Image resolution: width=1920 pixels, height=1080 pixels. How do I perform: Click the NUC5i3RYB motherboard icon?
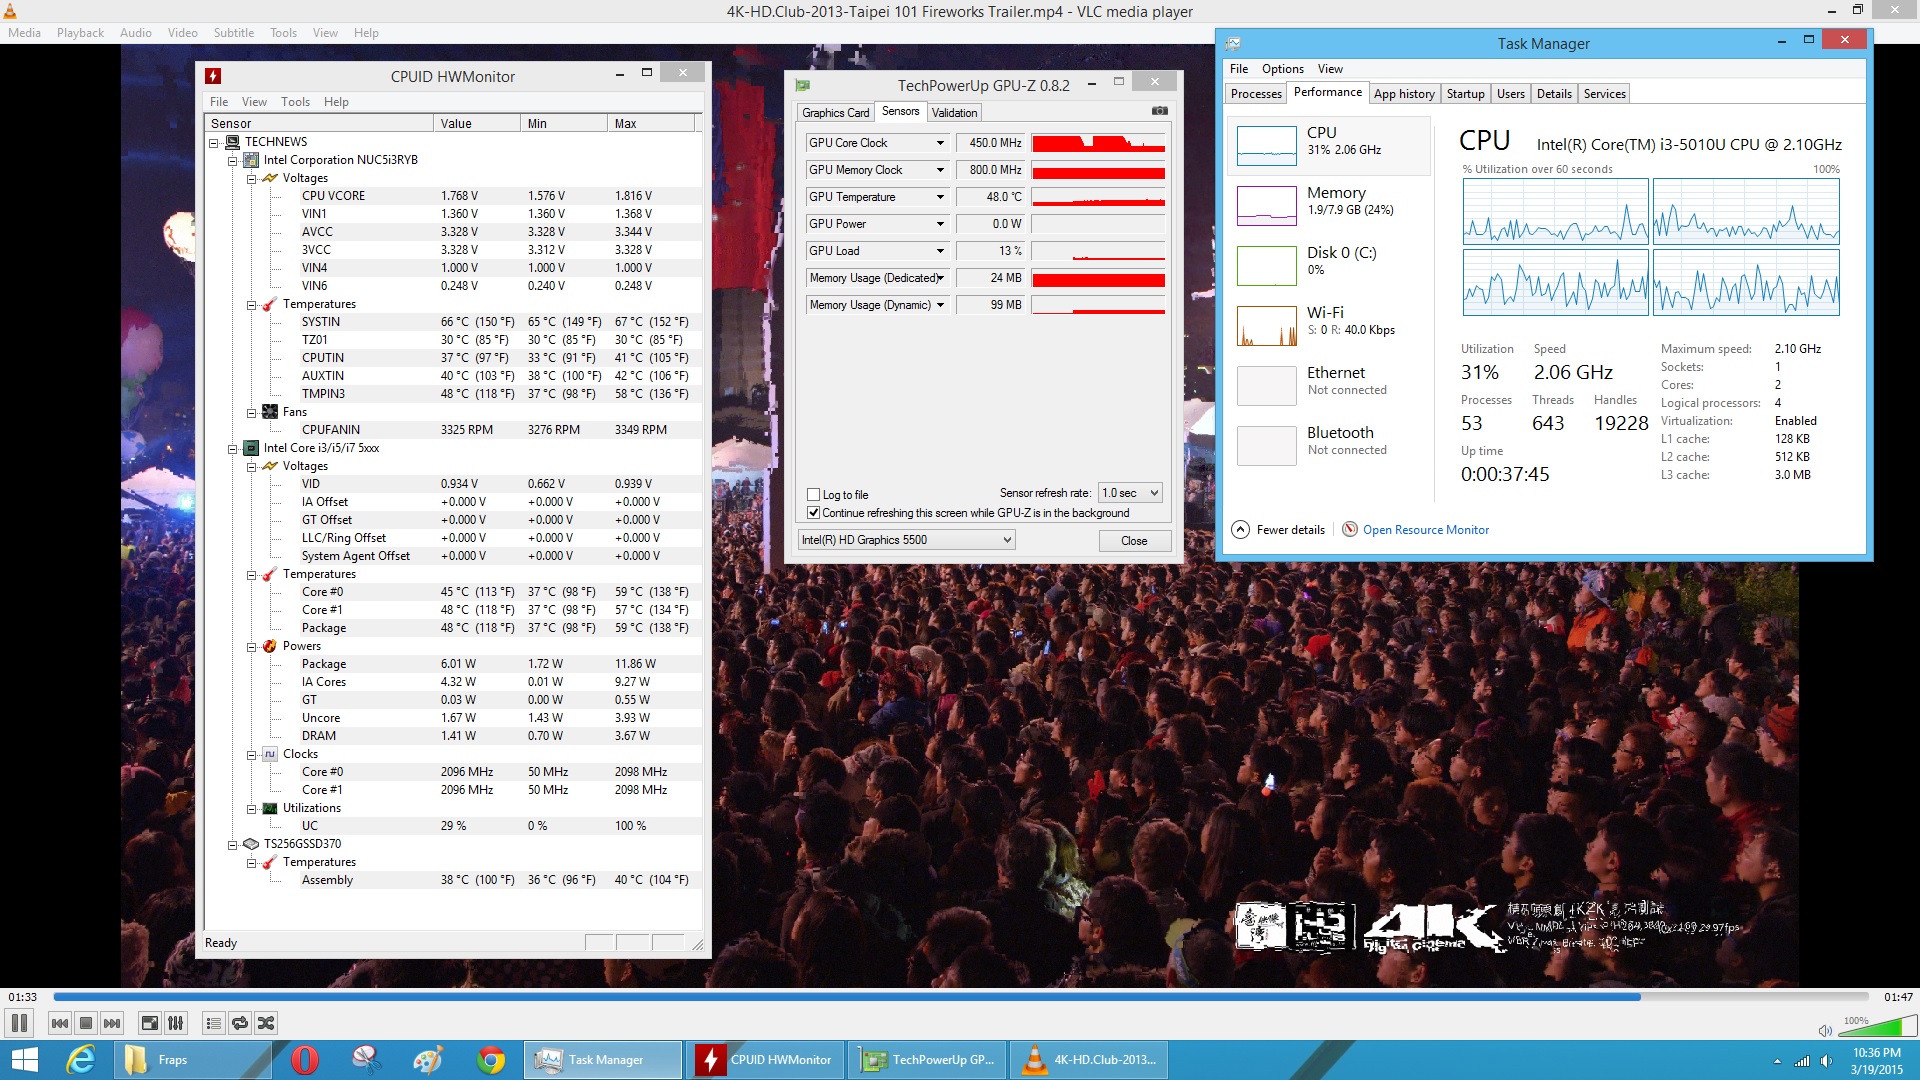click(251, 160)
